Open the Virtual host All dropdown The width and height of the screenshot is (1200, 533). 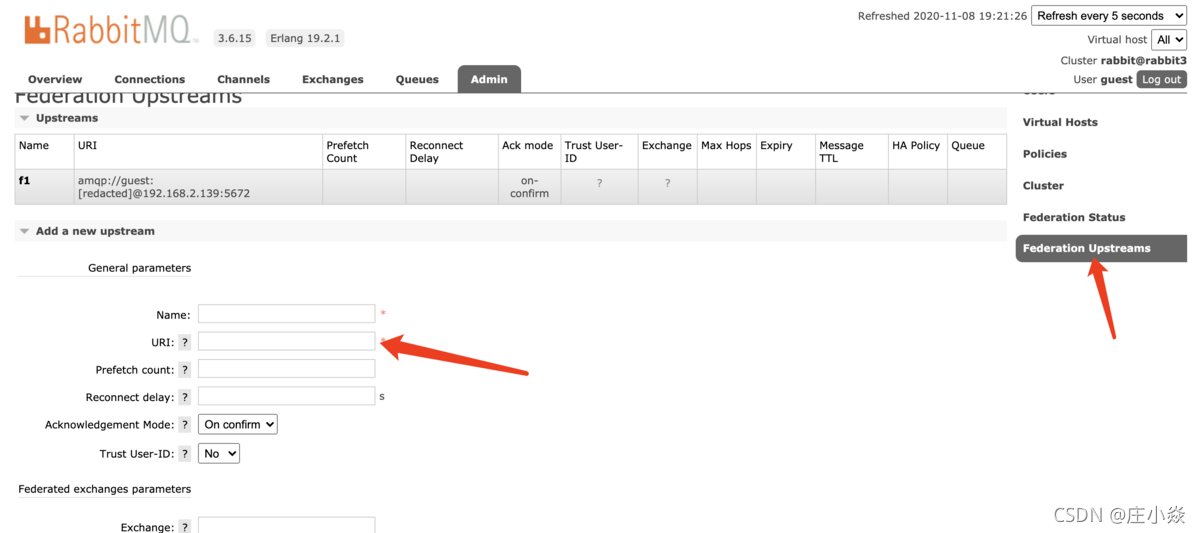pyautogui.click(x=1169, y=40)
